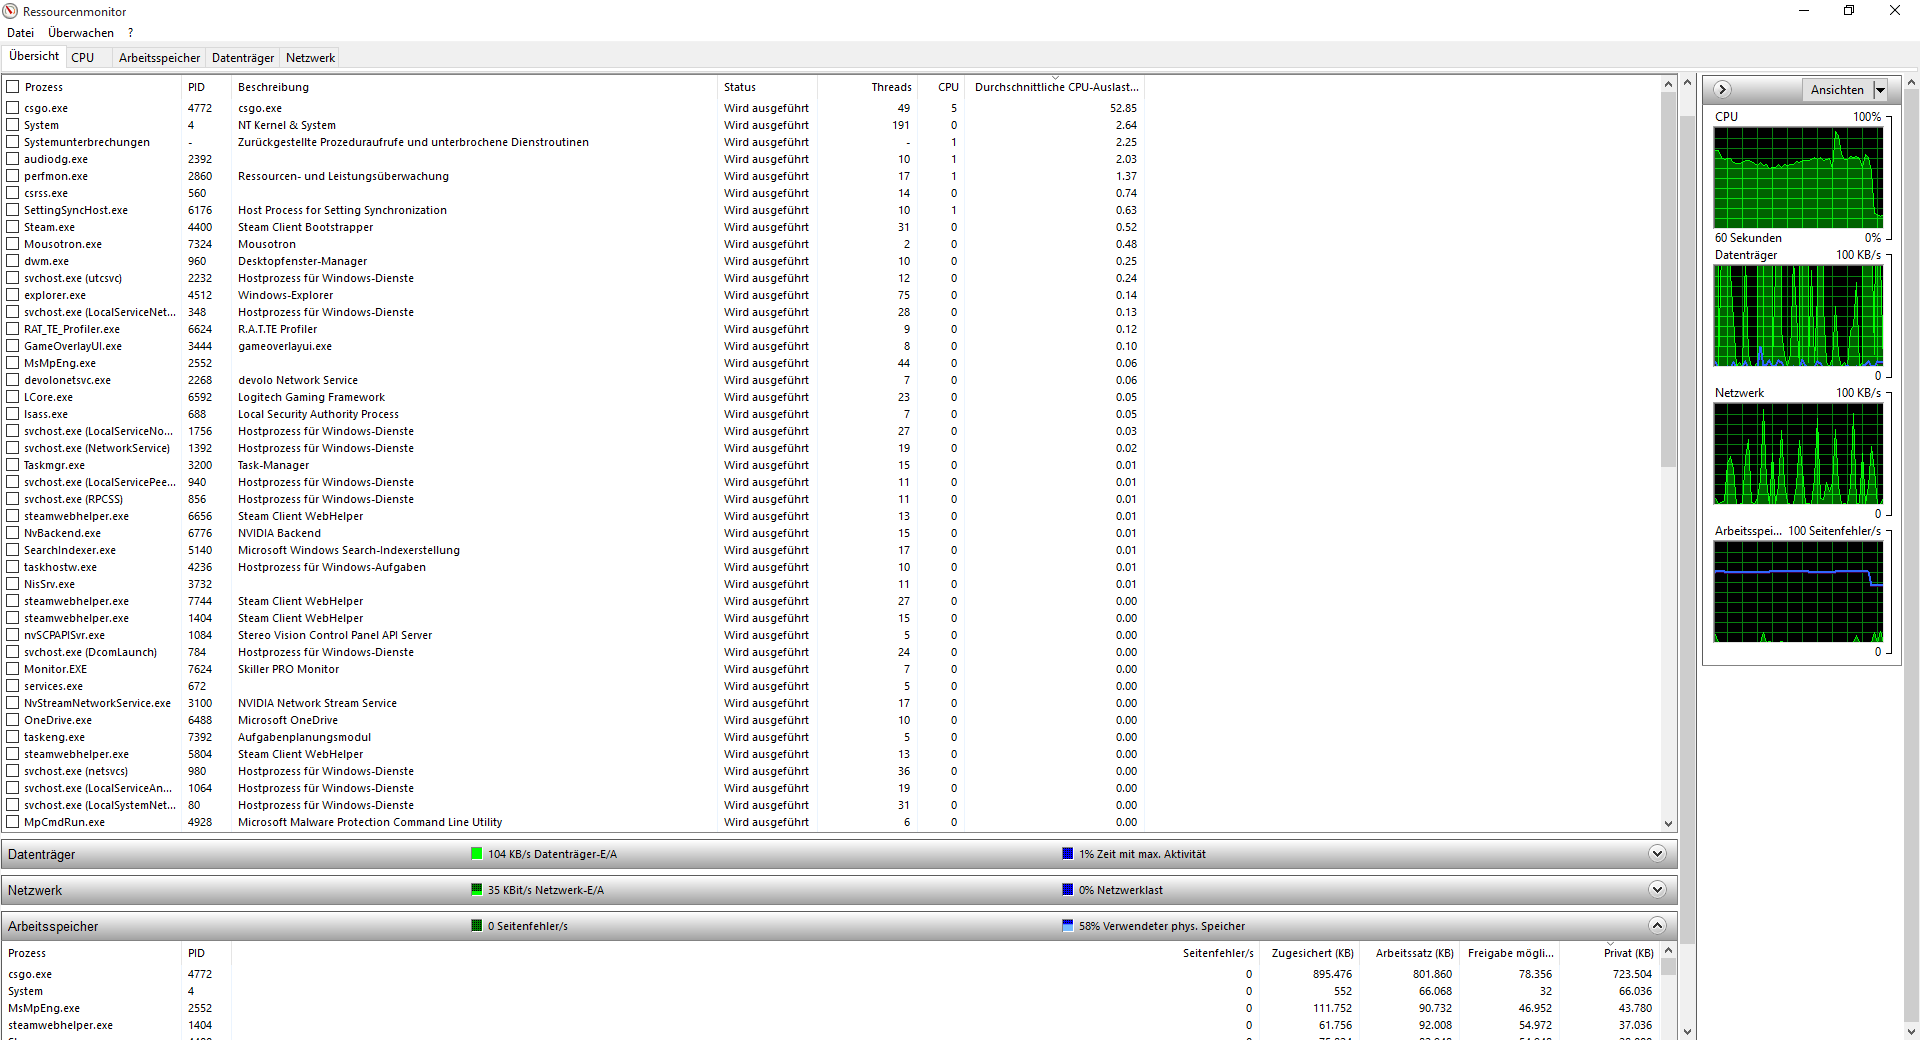Check the Steam.exe checkbox

click(x=13, y=227)
